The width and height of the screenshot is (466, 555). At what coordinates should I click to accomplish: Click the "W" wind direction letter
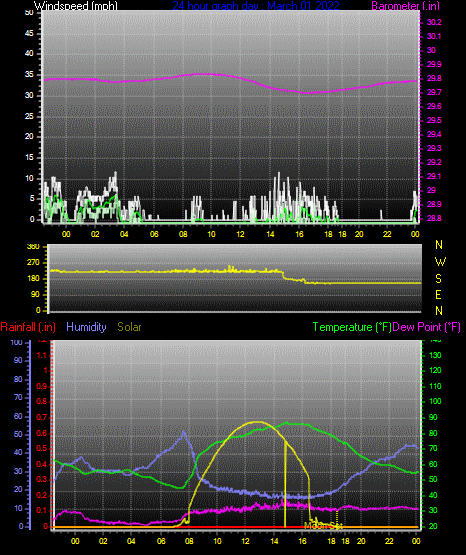point(440,262)
